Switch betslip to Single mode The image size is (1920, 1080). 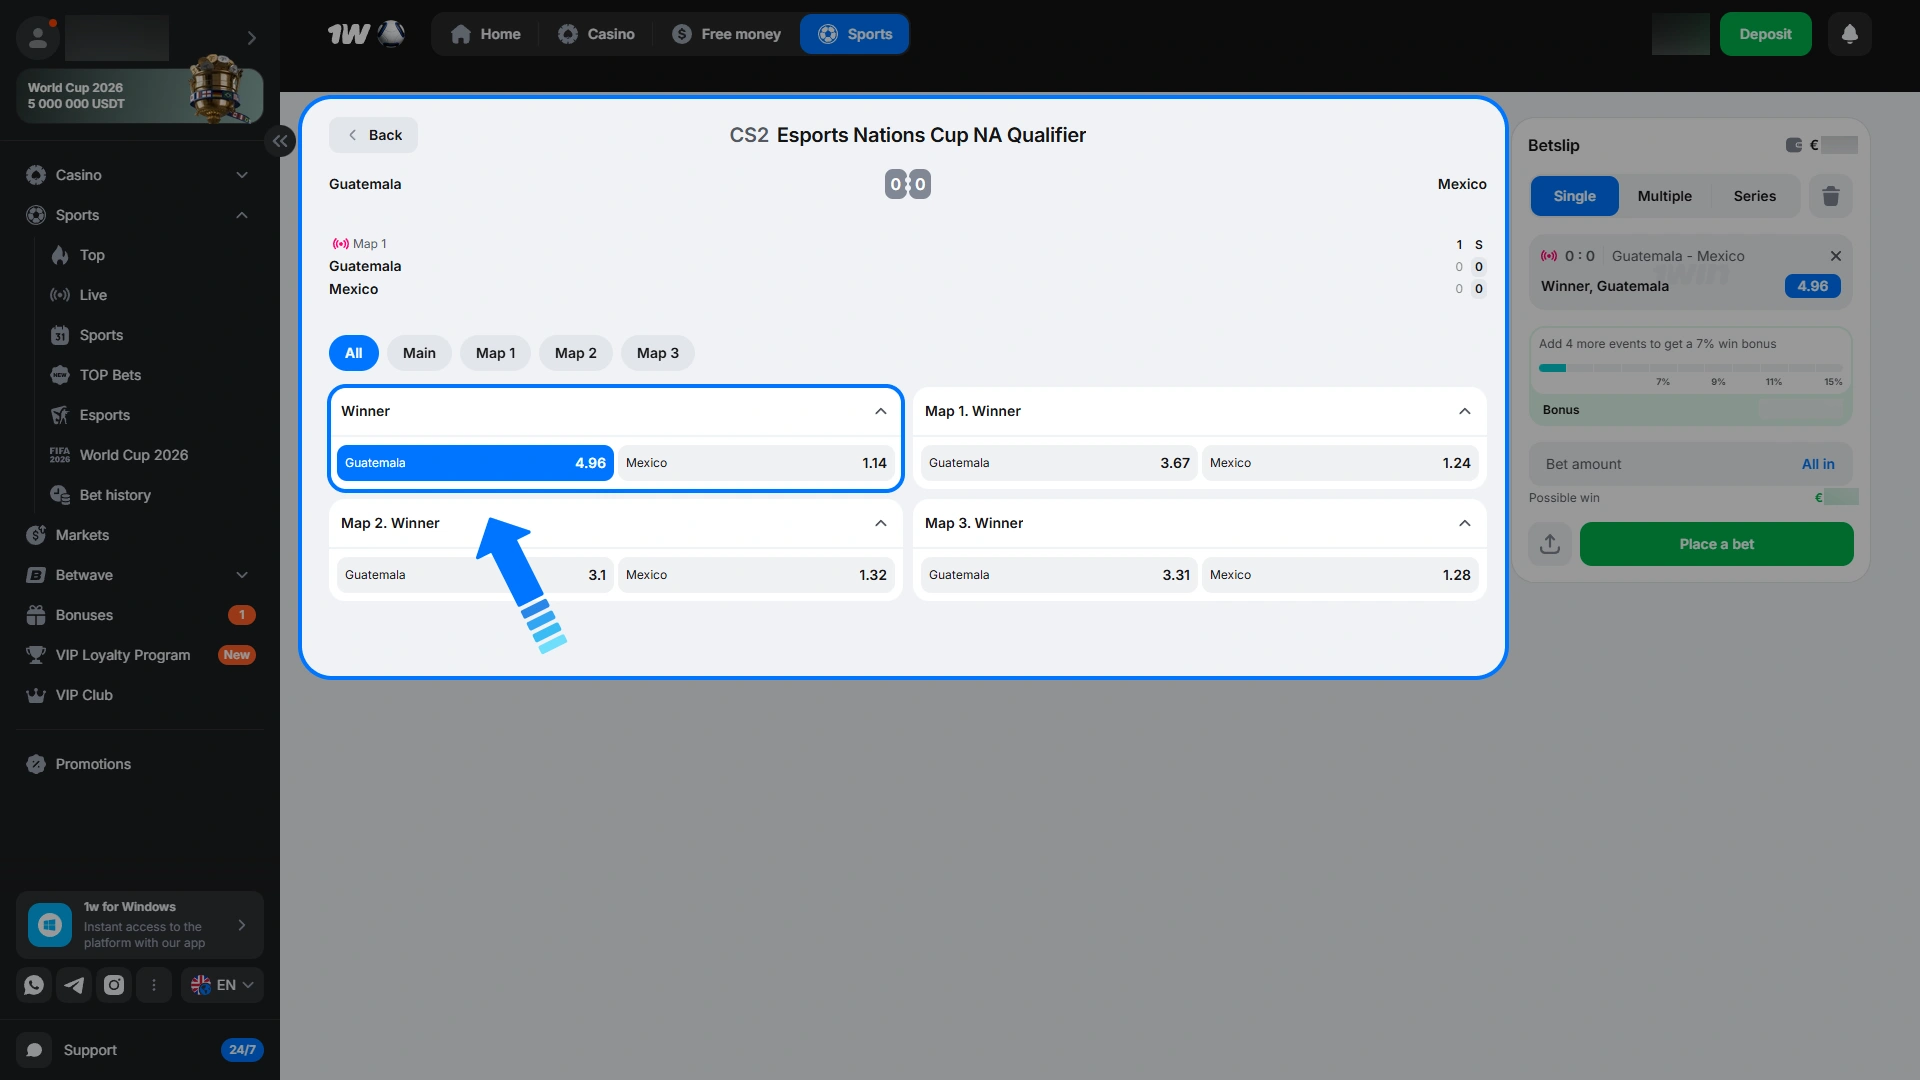point(1574,196)
